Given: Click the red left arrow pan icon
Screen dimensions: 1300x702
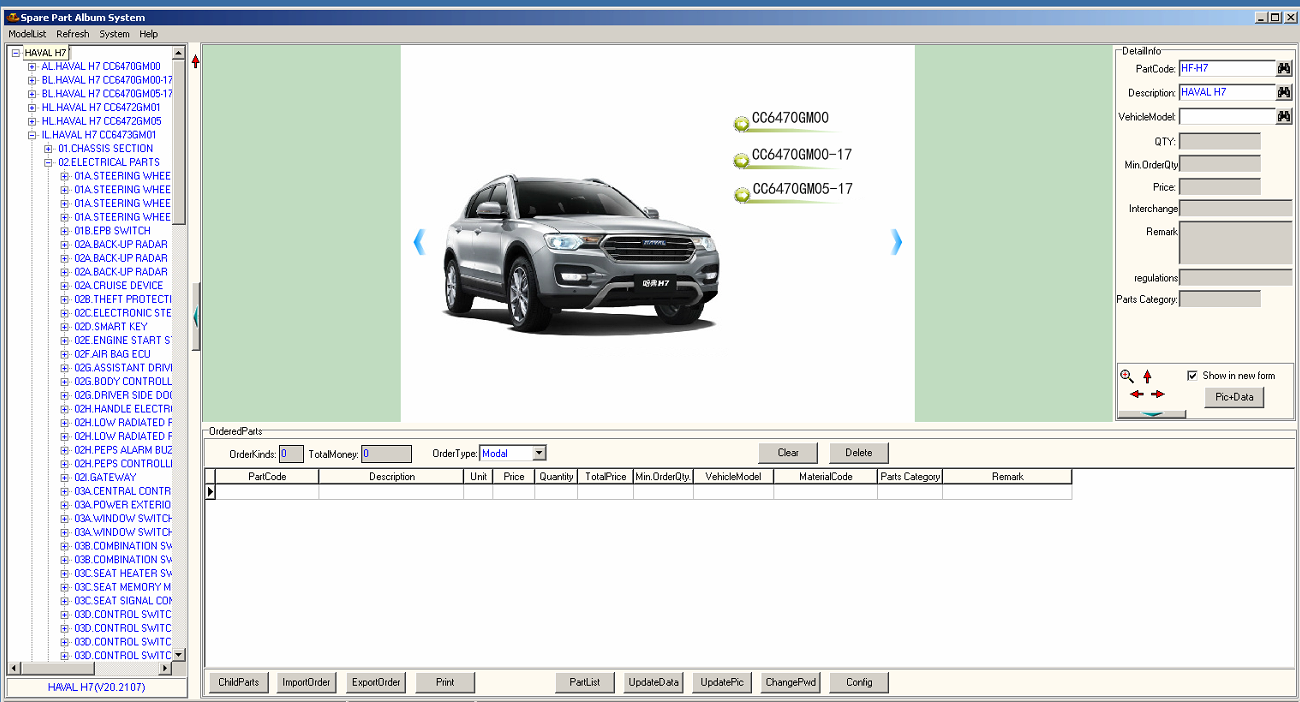Looking at the screenshot, I should tap(1136, 394).
